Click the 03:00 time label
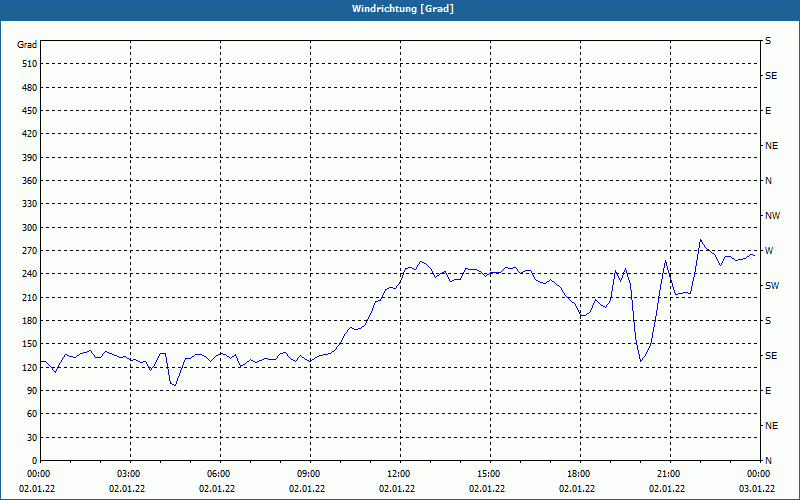Image resolution: width=800 pixels, height=500 pixels. pyautogui.click(x=130, y=474)
